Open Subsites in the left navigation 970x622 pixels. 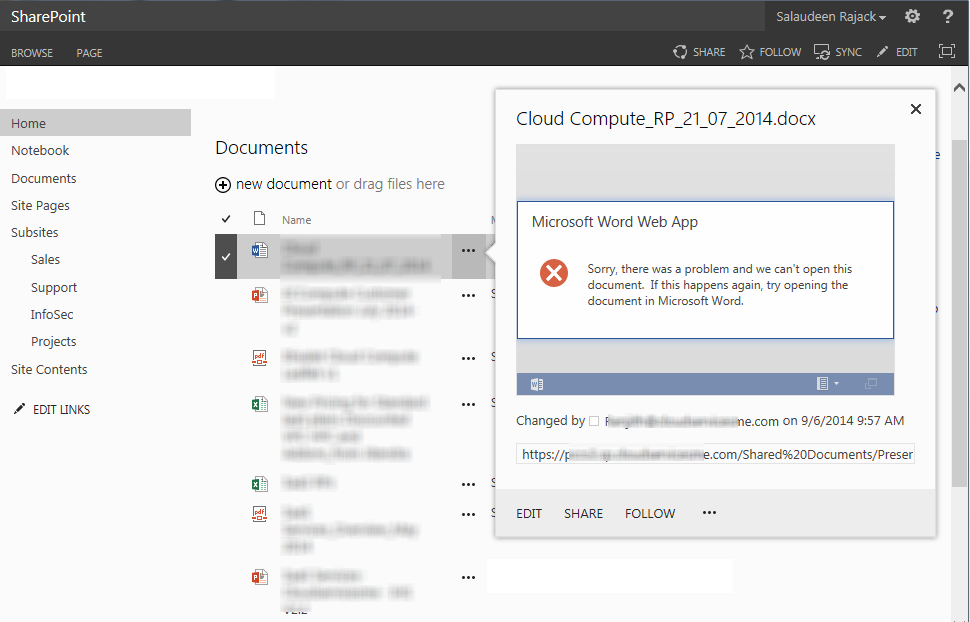35,232
